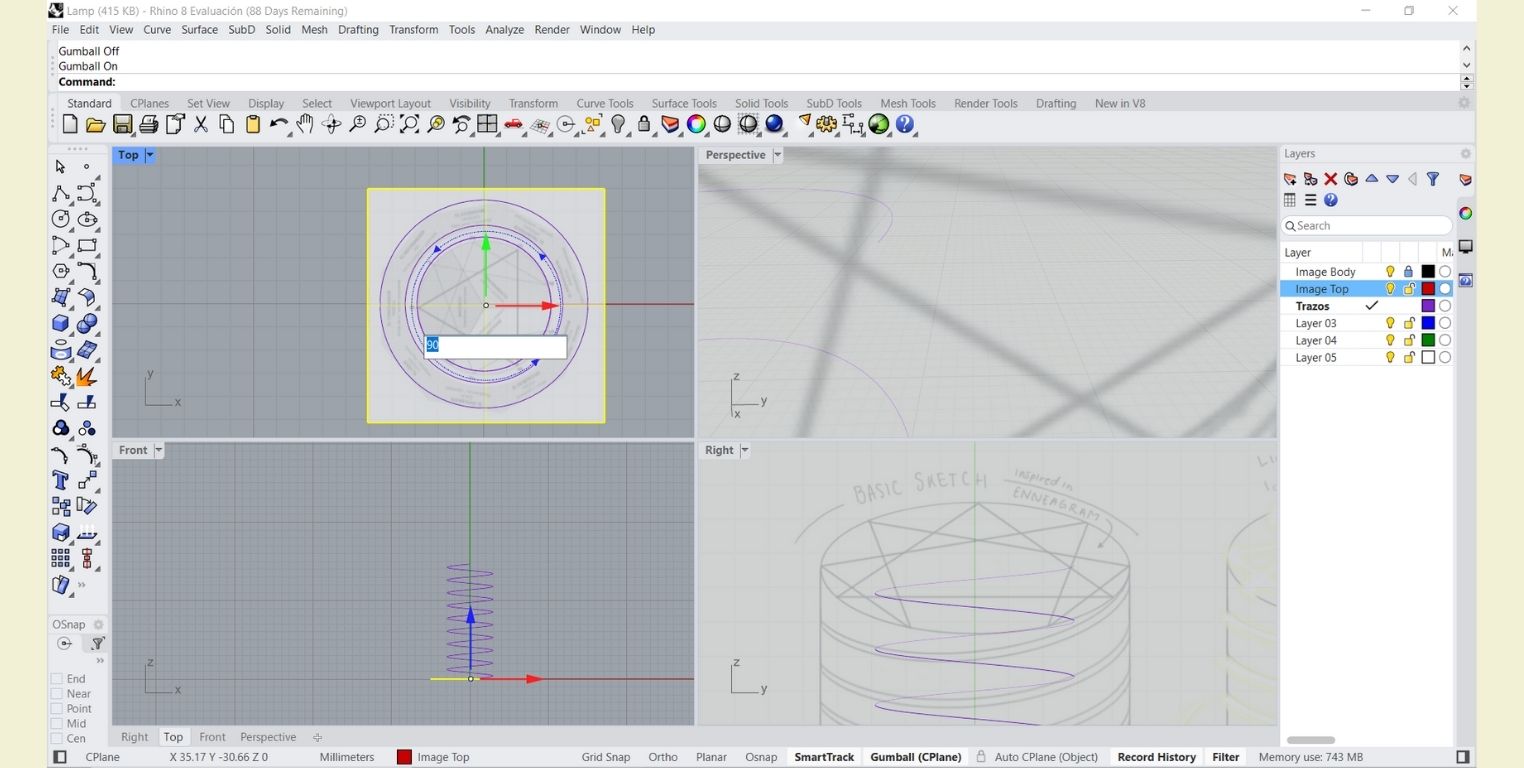1524x768 pixels.
Task: Select the Perspective viewport tab at bottom
Action: [x=268, y=737]
